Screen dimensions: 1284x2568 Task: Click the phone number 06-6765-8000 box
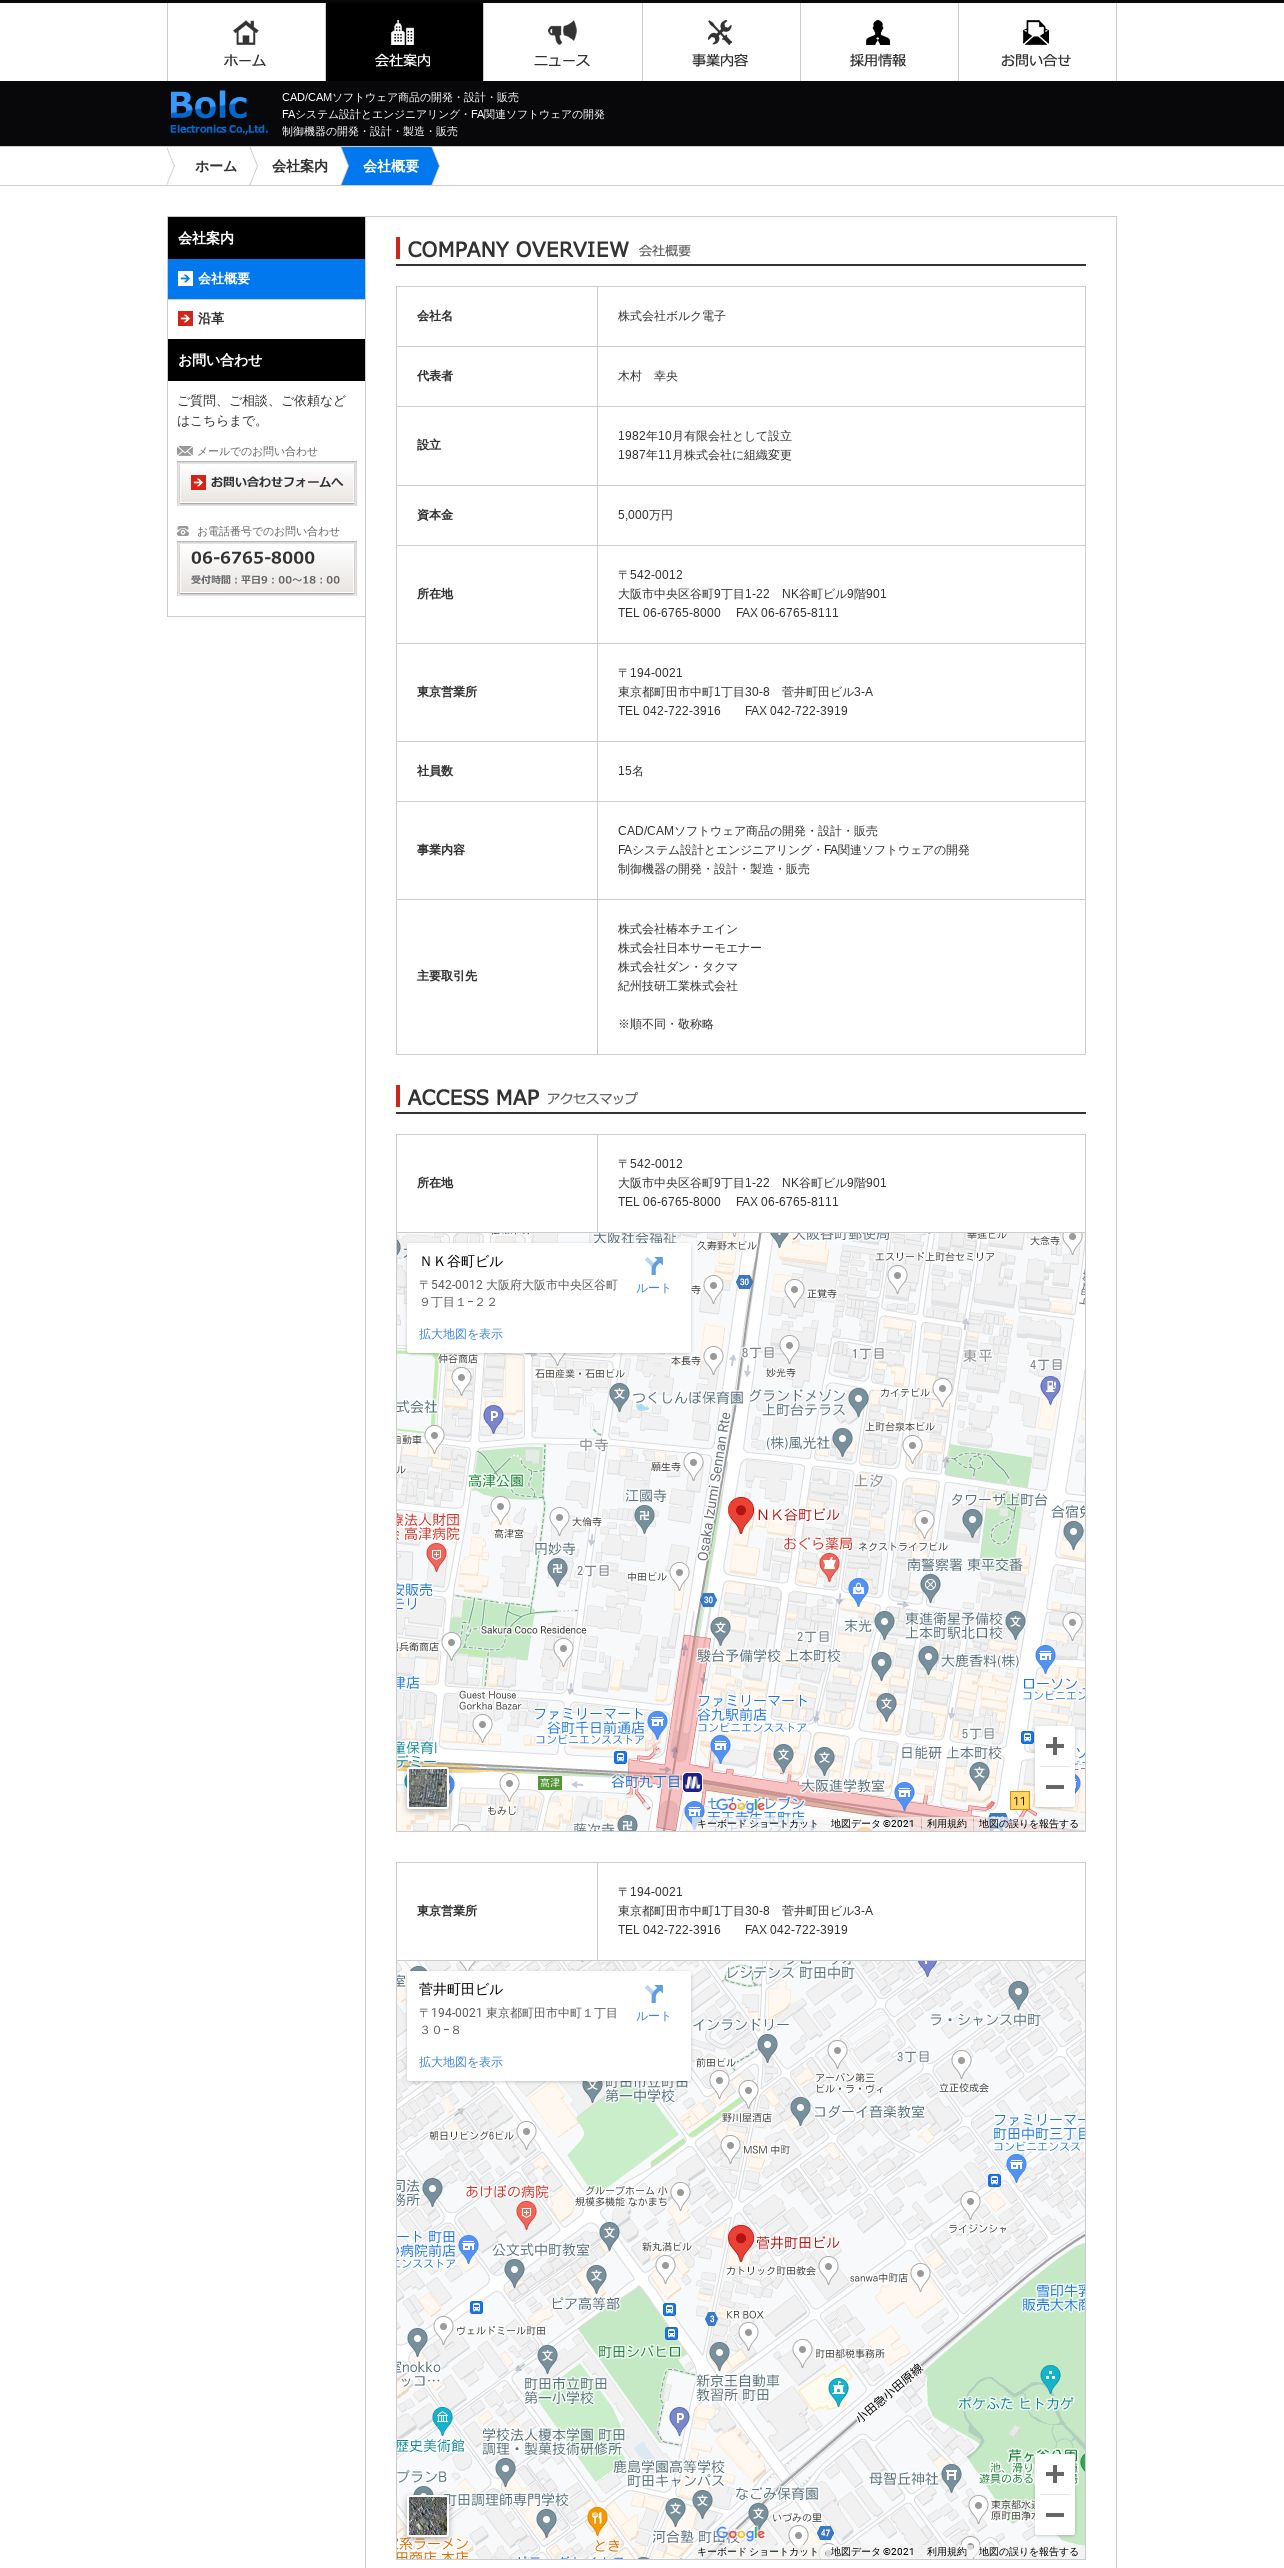tap(267, 568)
